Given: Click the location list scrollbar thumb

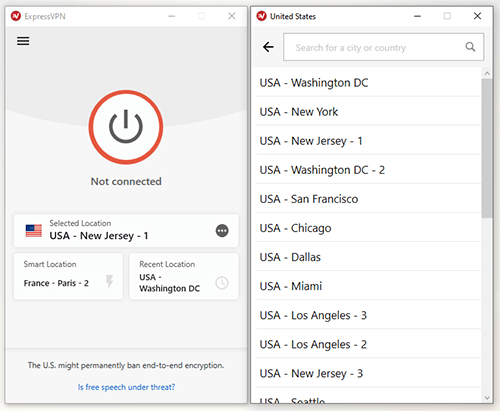Looking at the screenshot, I should pyautogui.click(x=487, y=148).
